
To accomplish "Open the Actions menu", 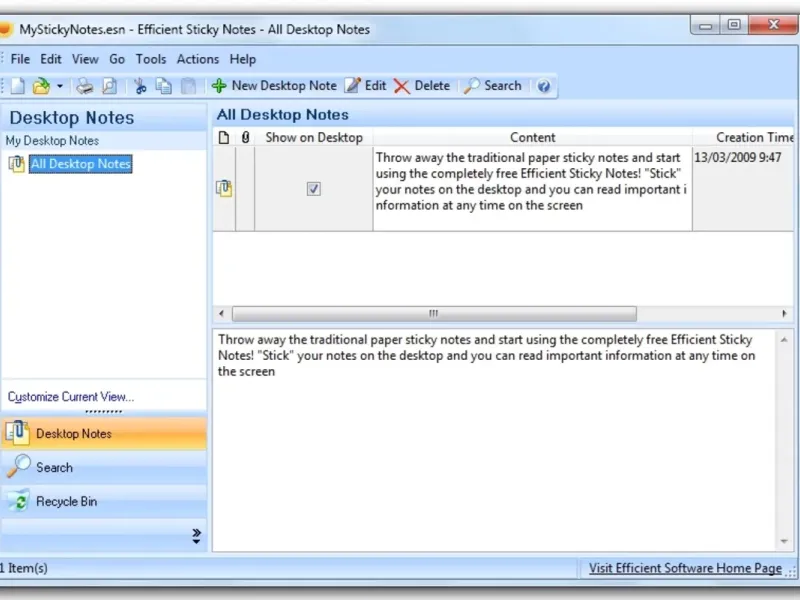I will click(x=198, y=59).
